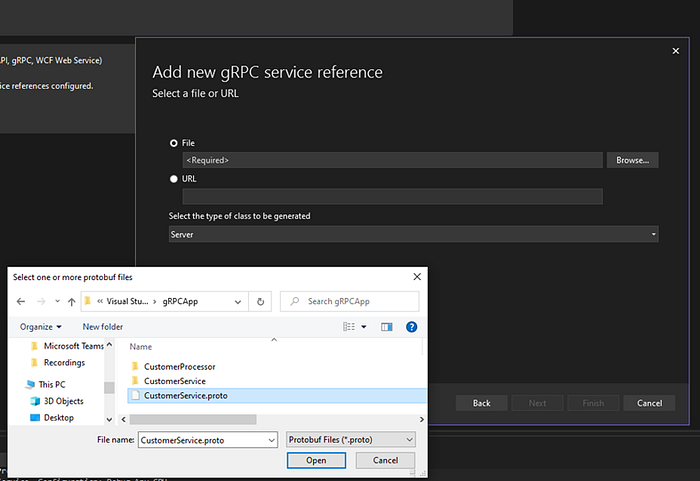This screenshot has width=700, height=481.
Task: Click the horizontal scrollbar in file list
Action: [x=193, y=419]
